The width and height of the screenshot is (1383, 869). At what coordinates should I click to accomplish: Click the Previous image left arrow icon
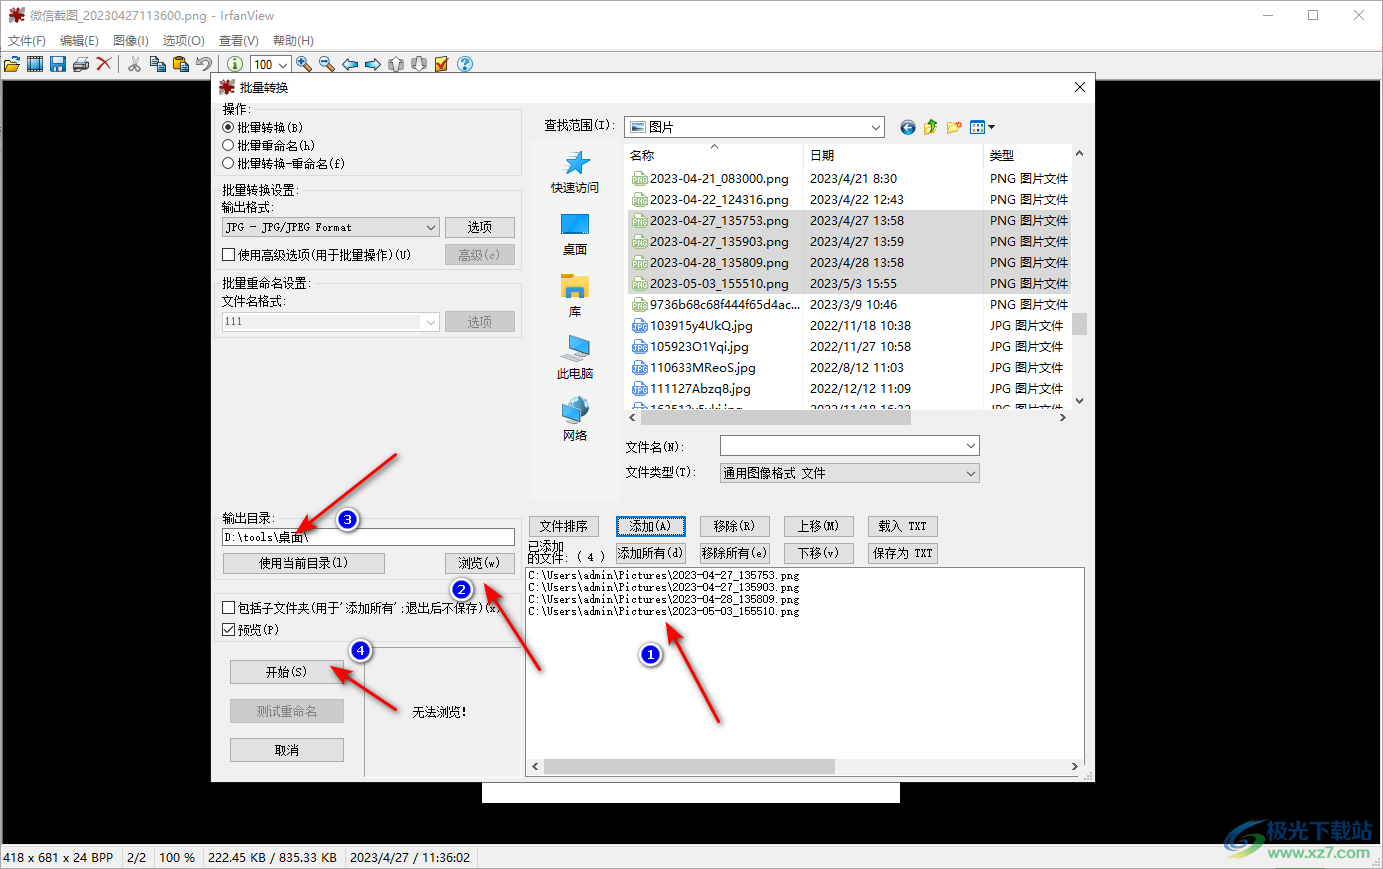click(x=350, y=64)
